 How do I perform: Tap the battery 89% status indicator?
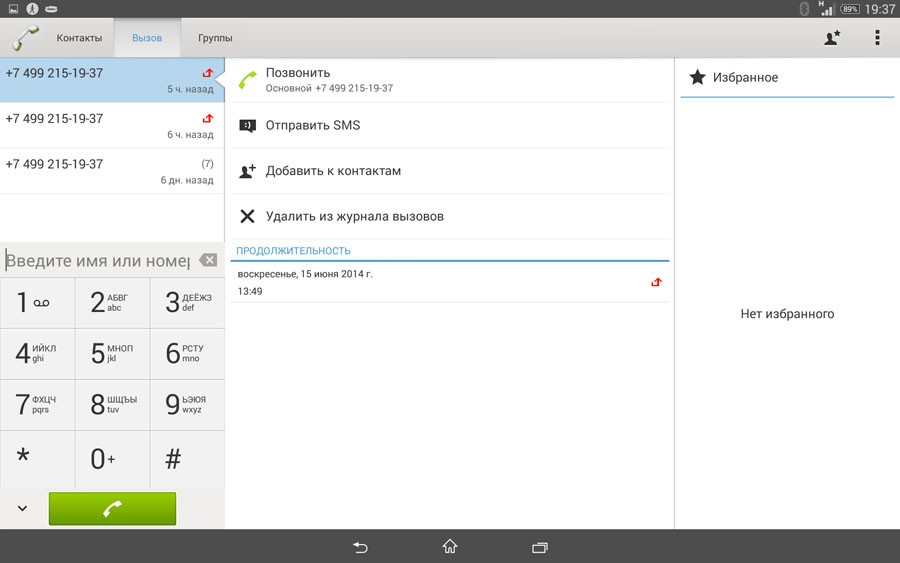[x=849, y=9]
